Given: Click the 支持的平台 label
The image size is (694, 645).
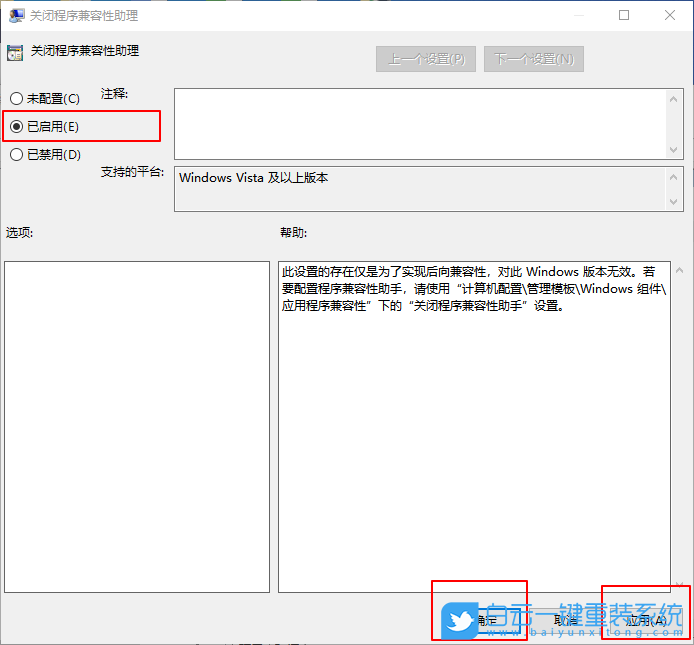Looking at the screenshot, I should [x=132, y=172].
